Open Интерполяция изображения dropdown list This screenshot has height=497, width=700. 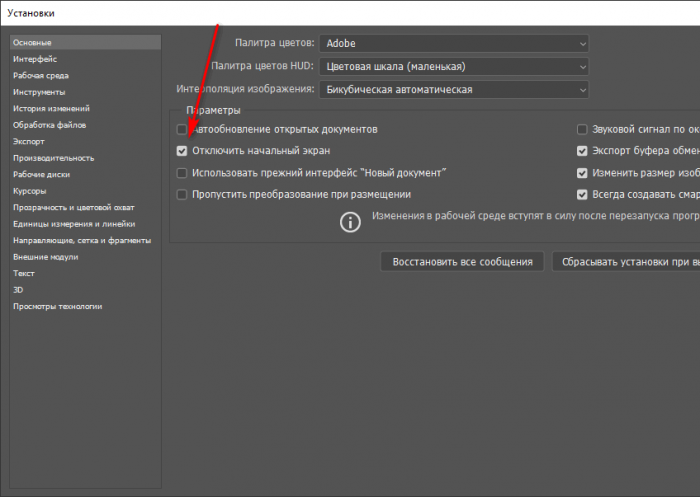454,90
